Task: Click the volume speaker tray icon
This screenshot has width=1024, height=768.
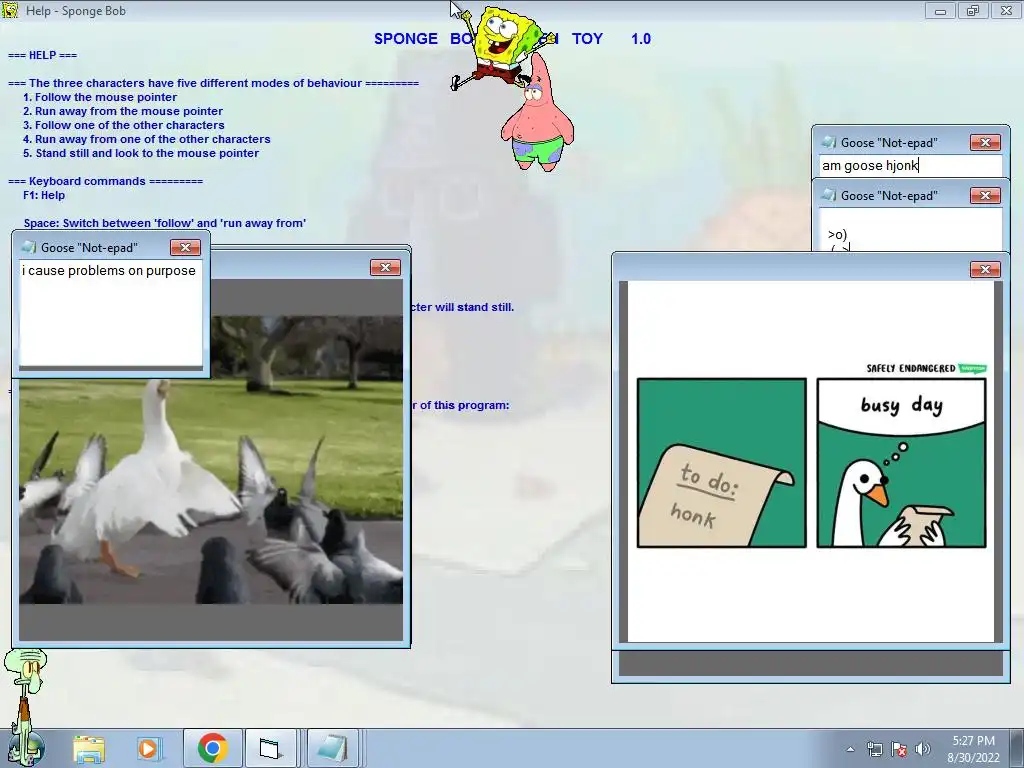Action: [922, 749]
